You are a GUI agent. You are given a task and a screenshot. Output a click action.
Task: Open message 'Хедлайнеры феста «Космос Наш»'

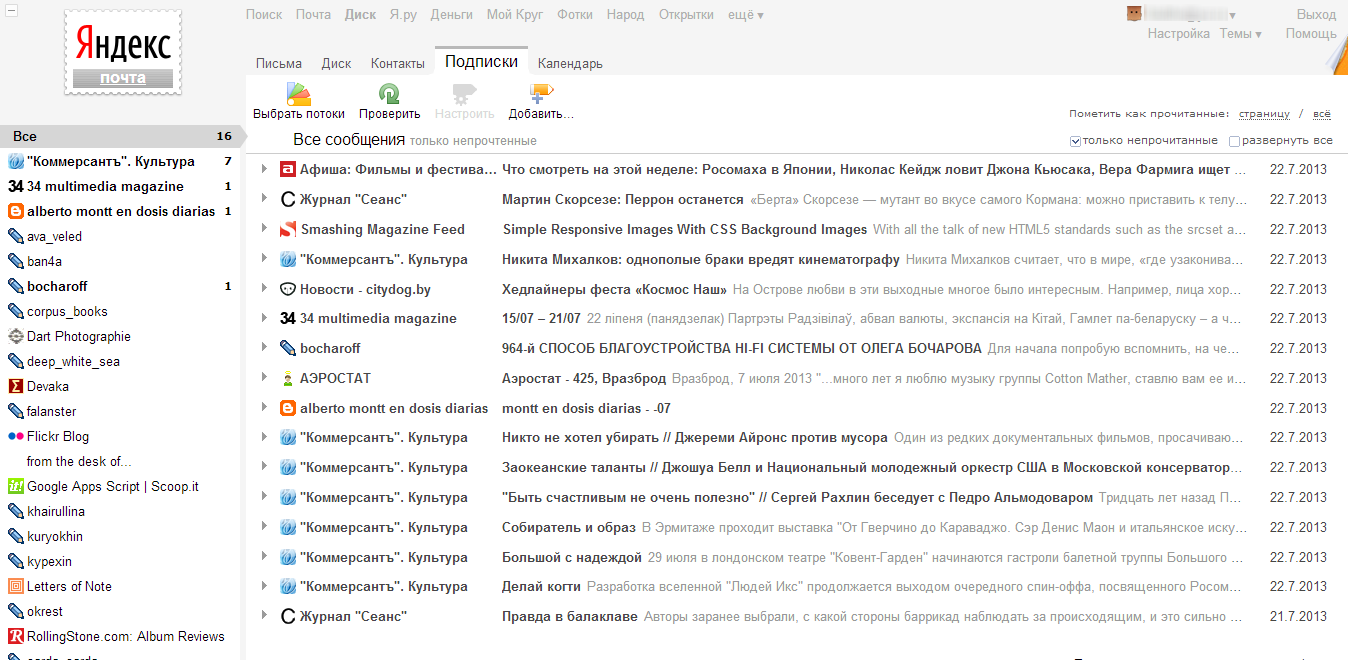coord(615,289)
